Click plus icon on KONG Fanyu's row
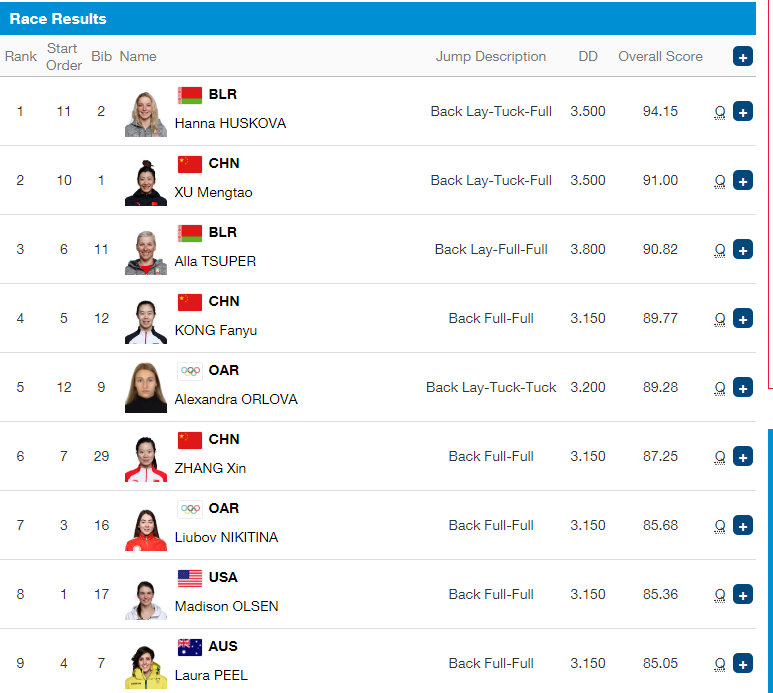773x693 pixels. 742,318
